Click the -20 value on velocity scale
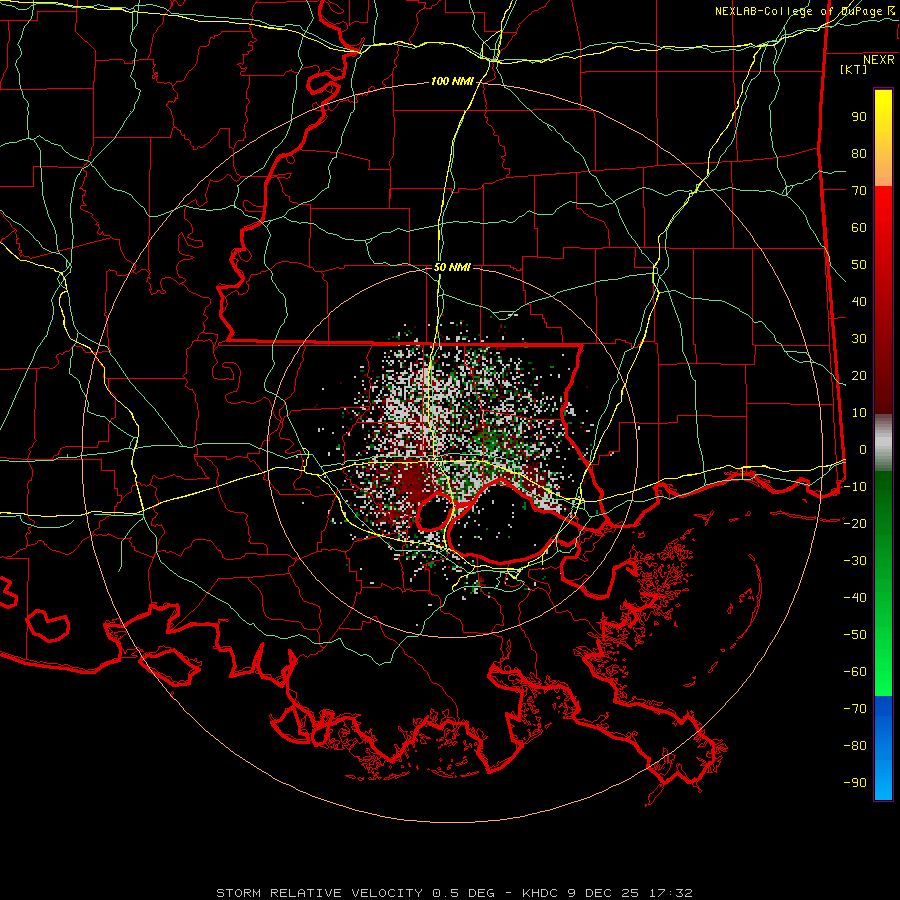This screenshot has width=900, height=900. (x=855, y=524)
